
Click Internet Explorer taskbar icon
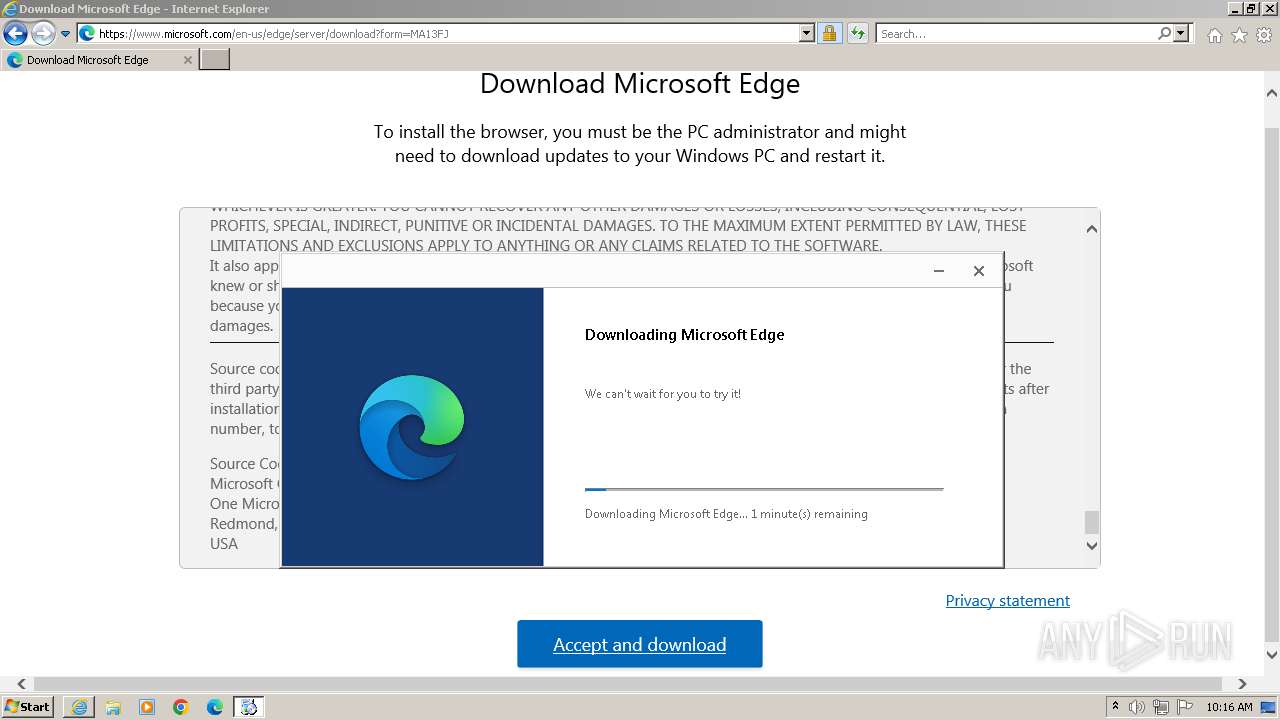(x=79, y=707)
